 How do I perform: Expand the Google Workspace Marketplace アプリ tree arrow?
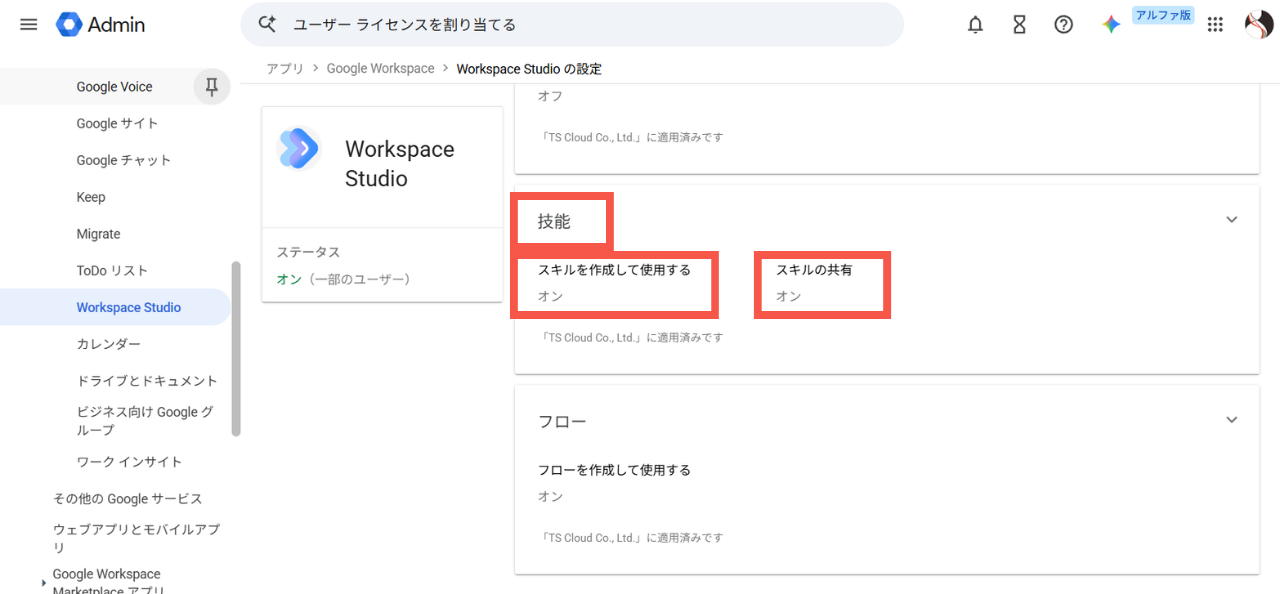[x=43, y=582]
